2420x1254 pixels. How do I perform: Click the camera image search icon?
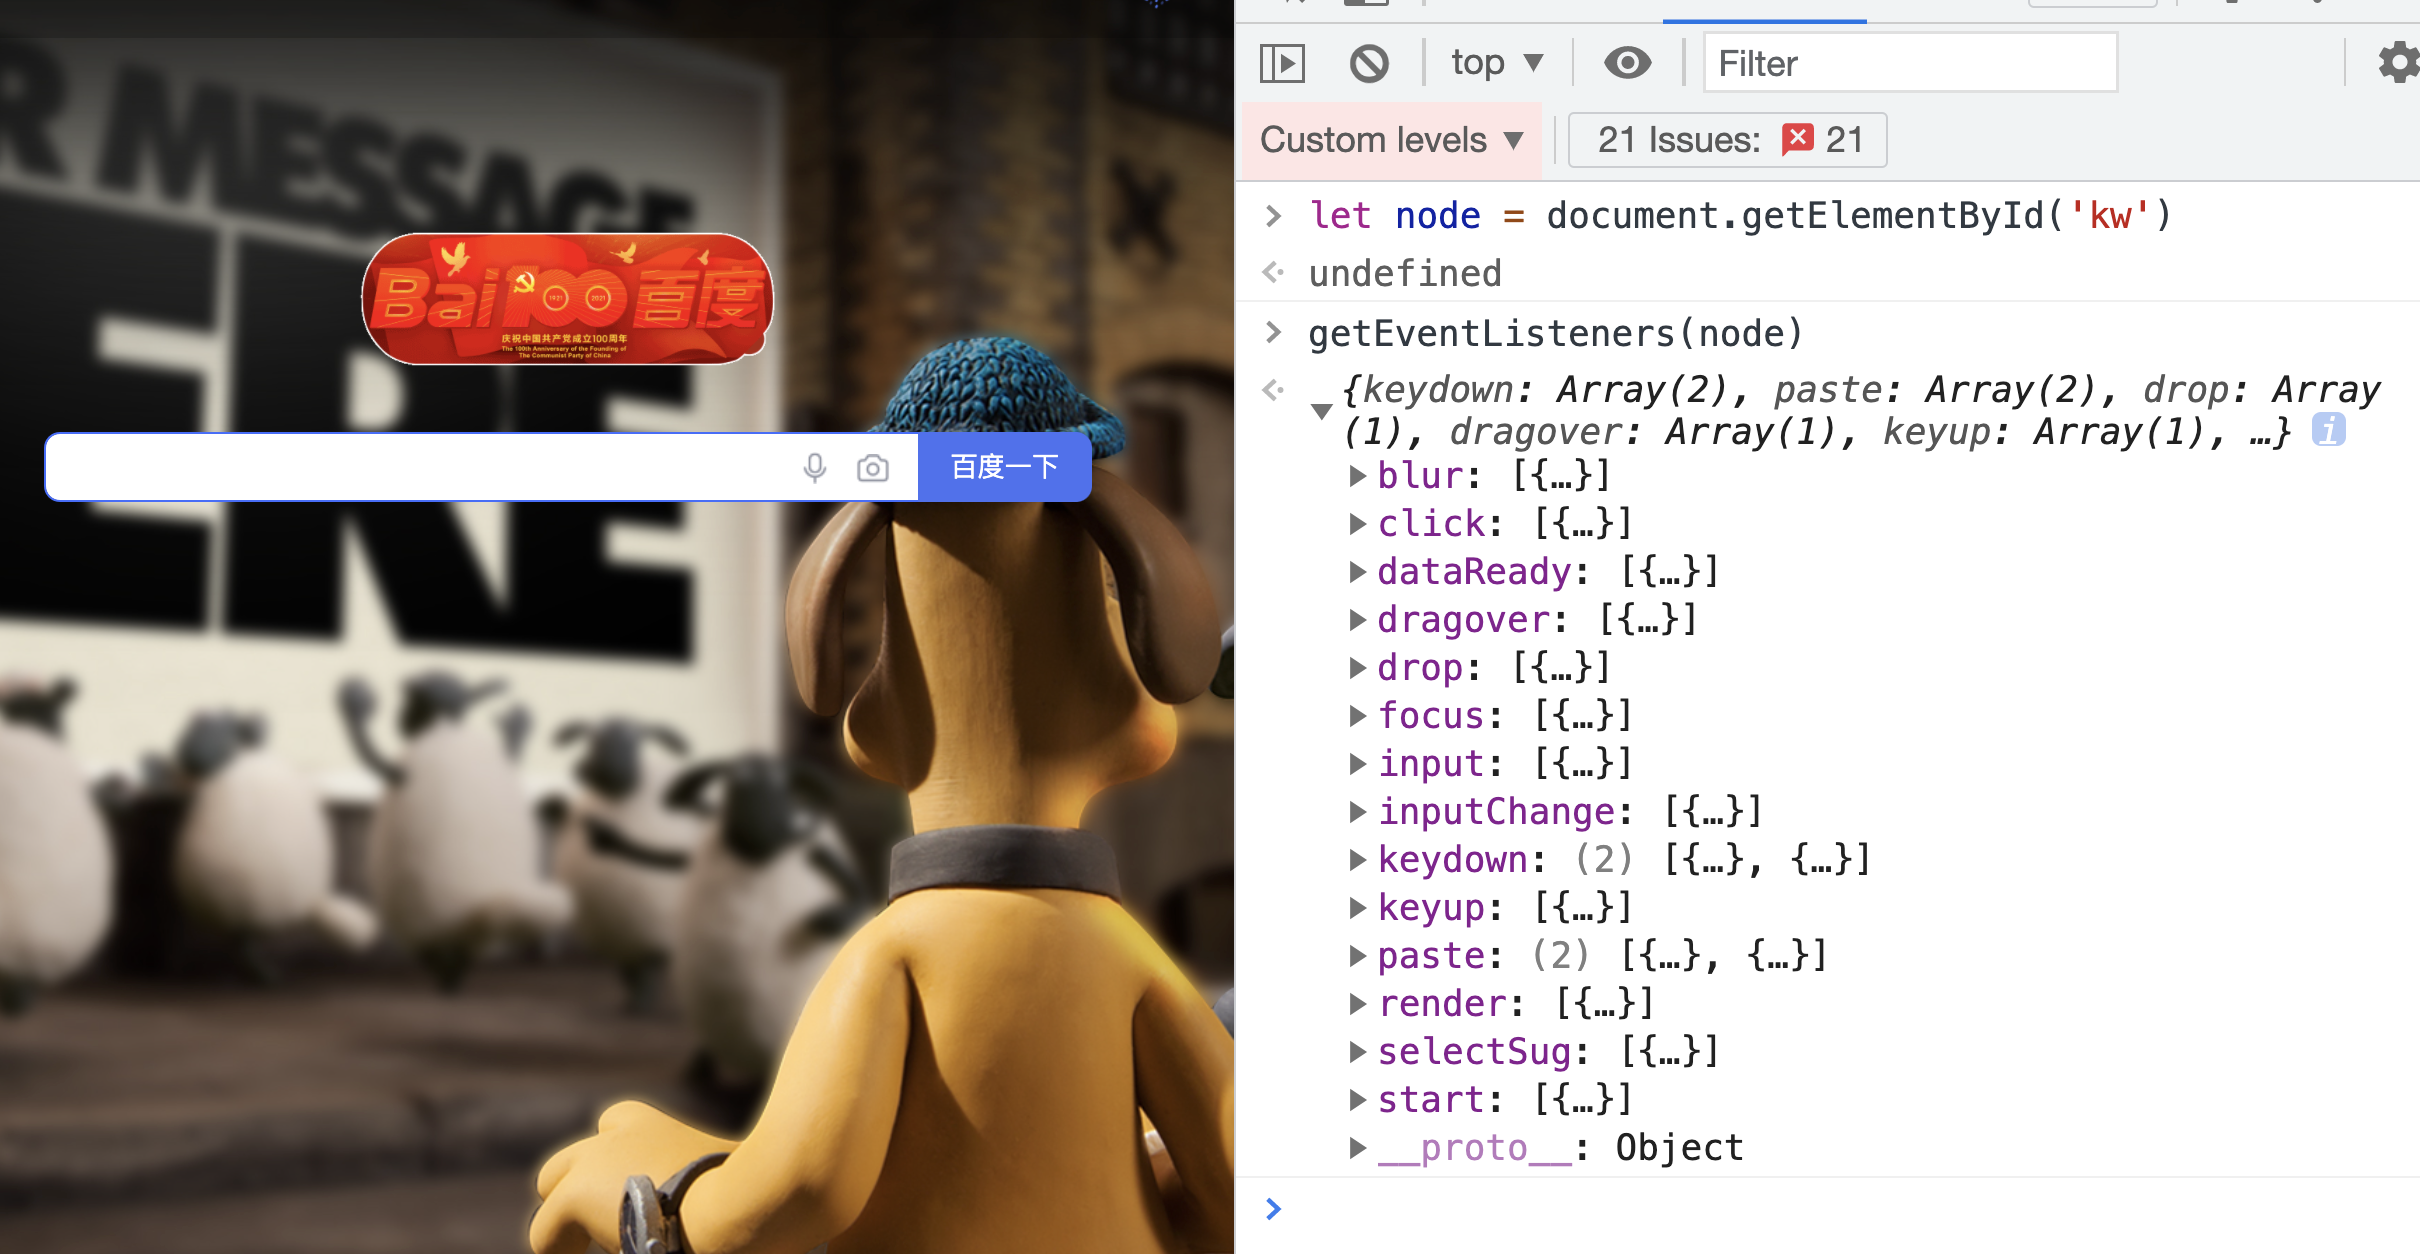872,467
